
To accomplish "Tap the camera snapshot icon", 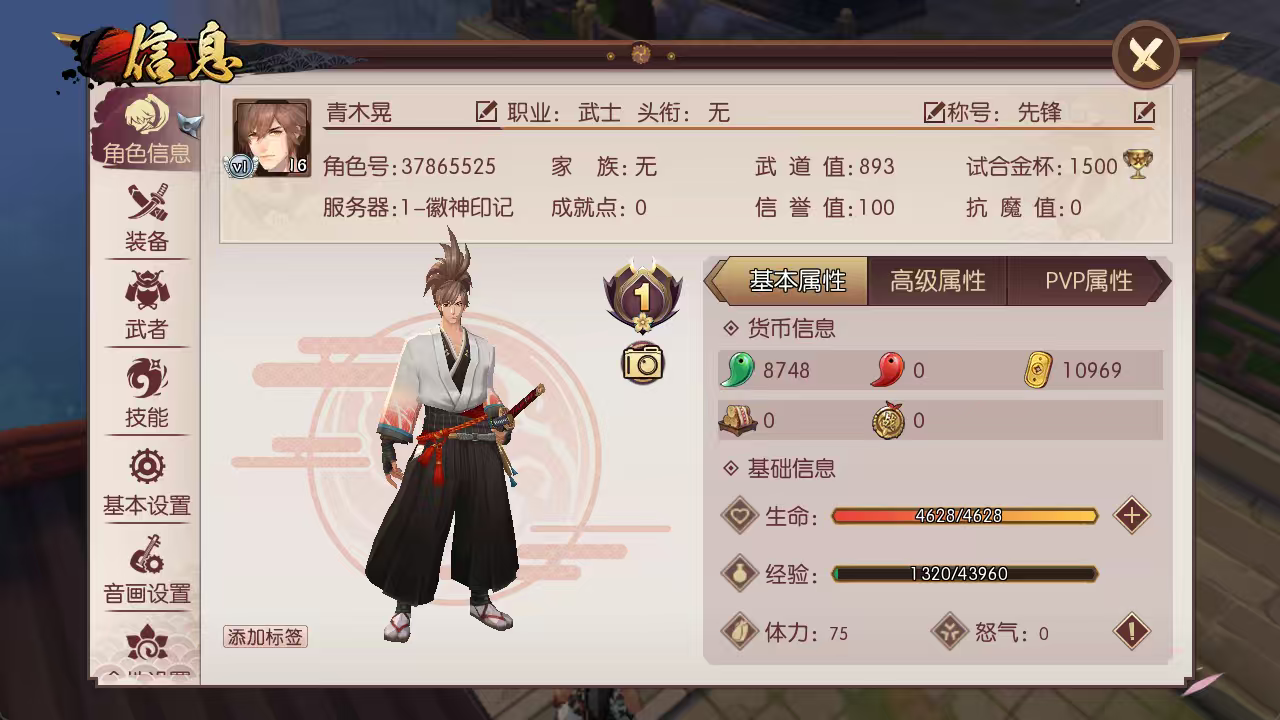I will 643,363.
